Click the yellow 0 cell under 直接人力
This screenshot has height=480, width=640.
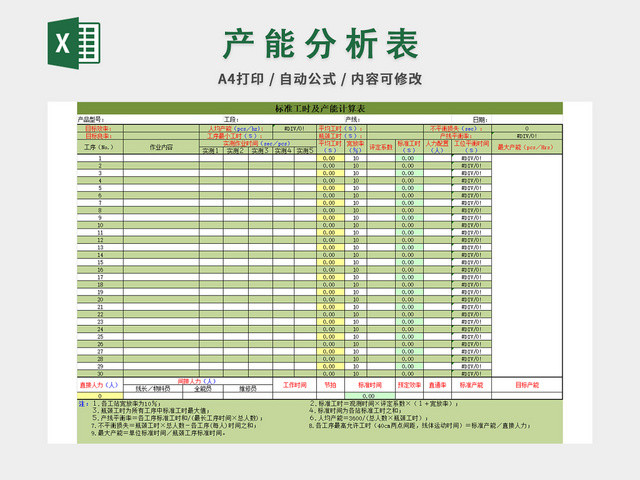(x=100, y=396)
